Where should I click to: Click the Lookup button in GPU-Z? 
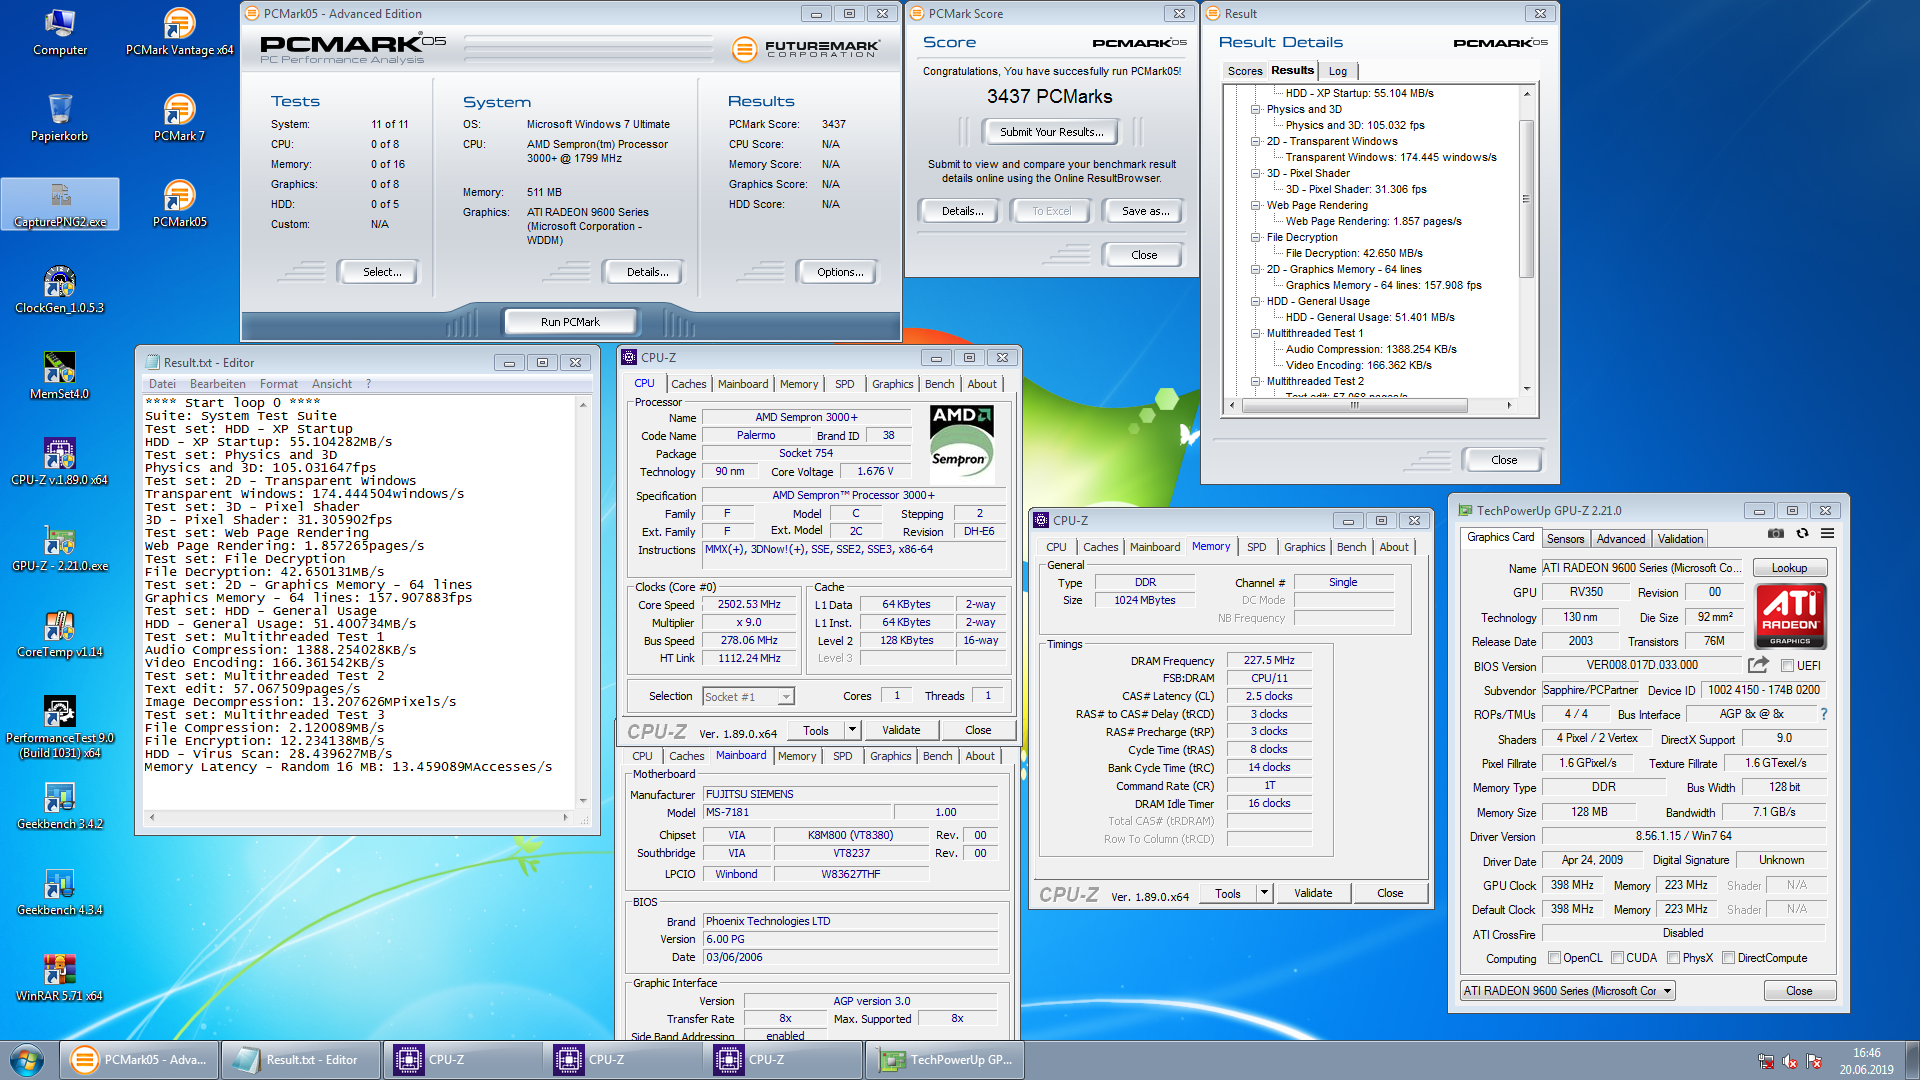[1789, 568]
